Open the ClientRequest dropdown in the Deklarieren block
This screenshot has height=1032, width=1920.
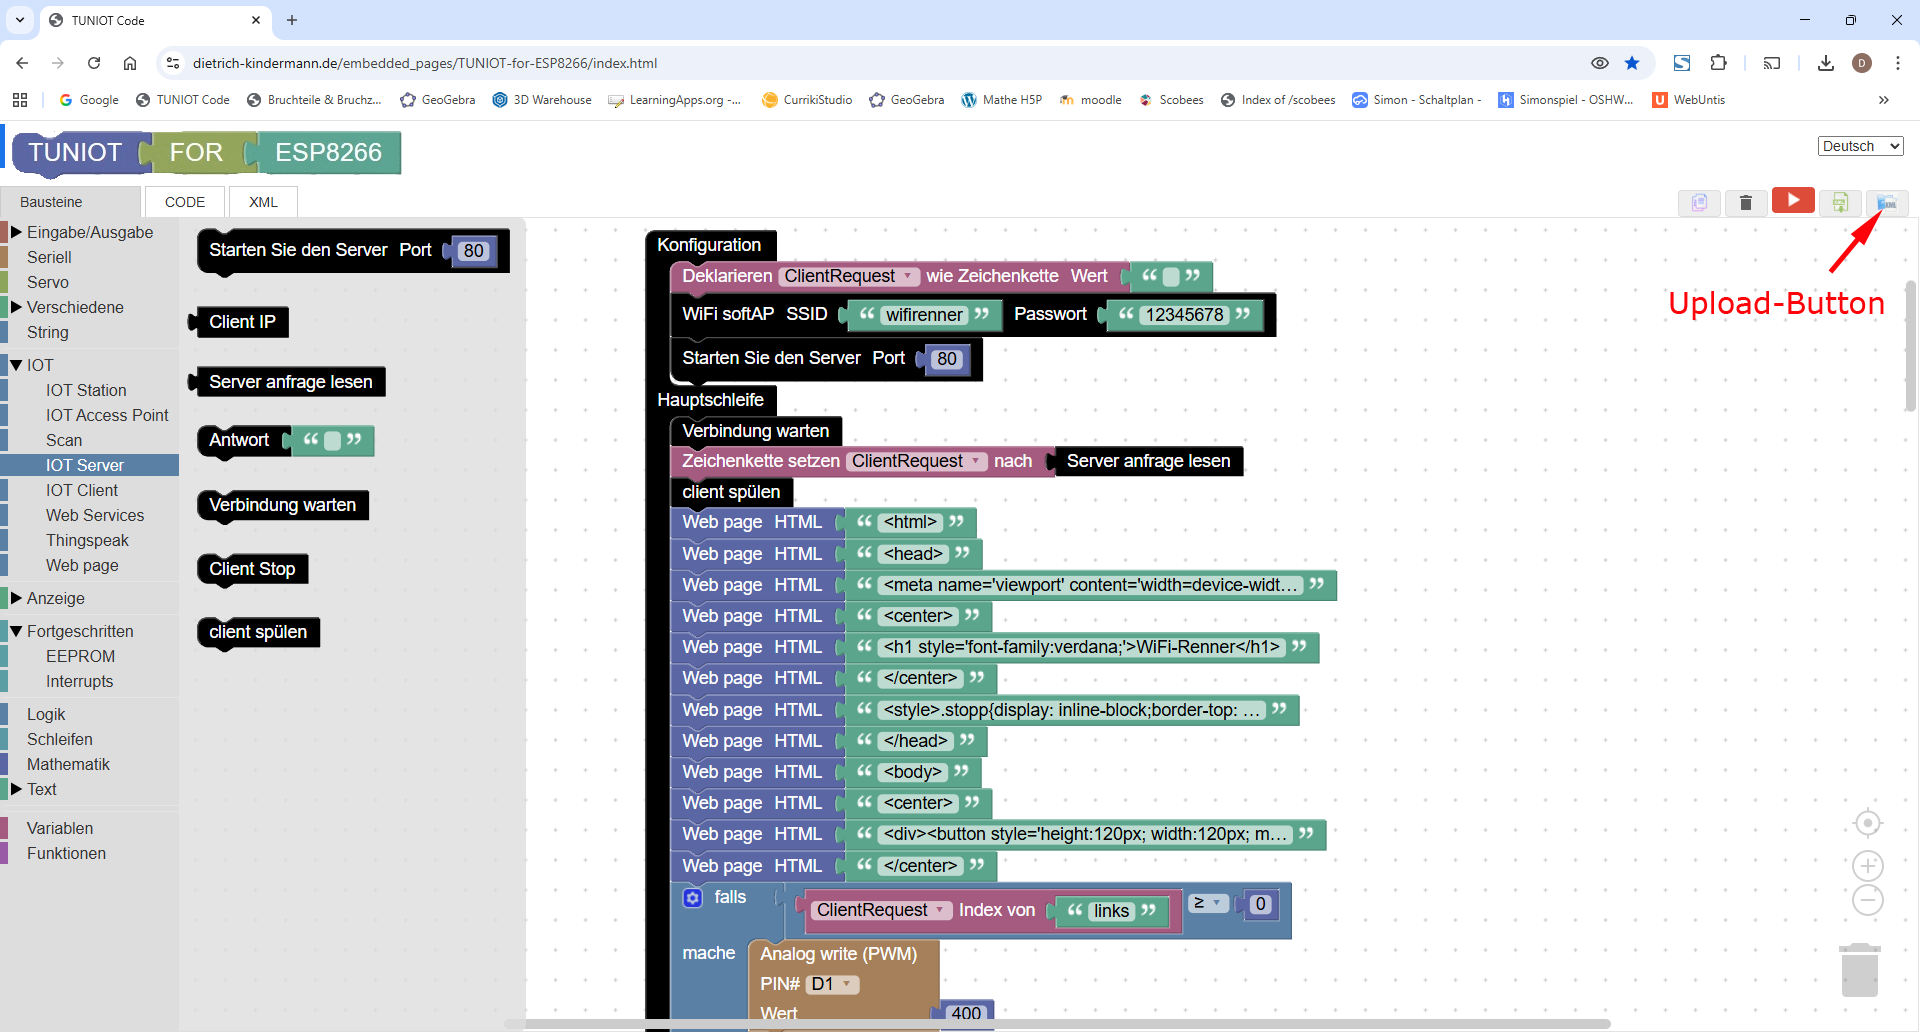pos(849,276)
